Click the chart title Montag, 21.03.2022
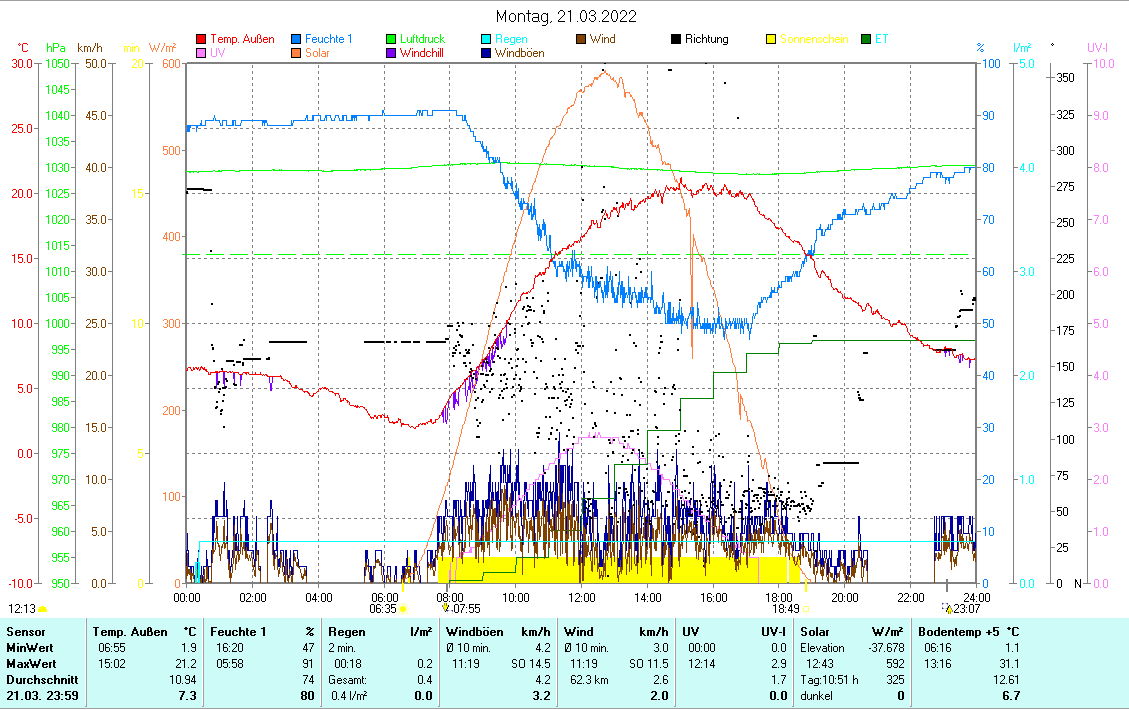Screen dimensions: 1129x710 pyautogui.click(x=566, y=16)
